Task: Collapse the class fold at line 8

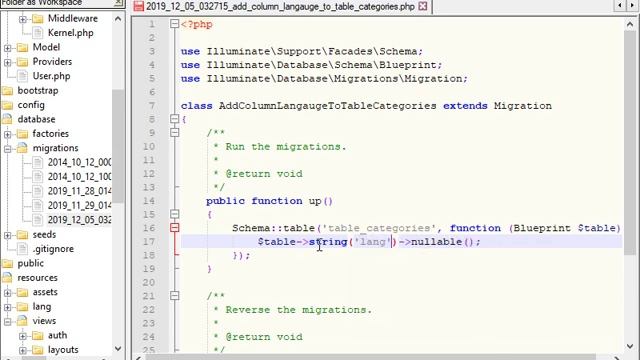Action: coord(175,119)
